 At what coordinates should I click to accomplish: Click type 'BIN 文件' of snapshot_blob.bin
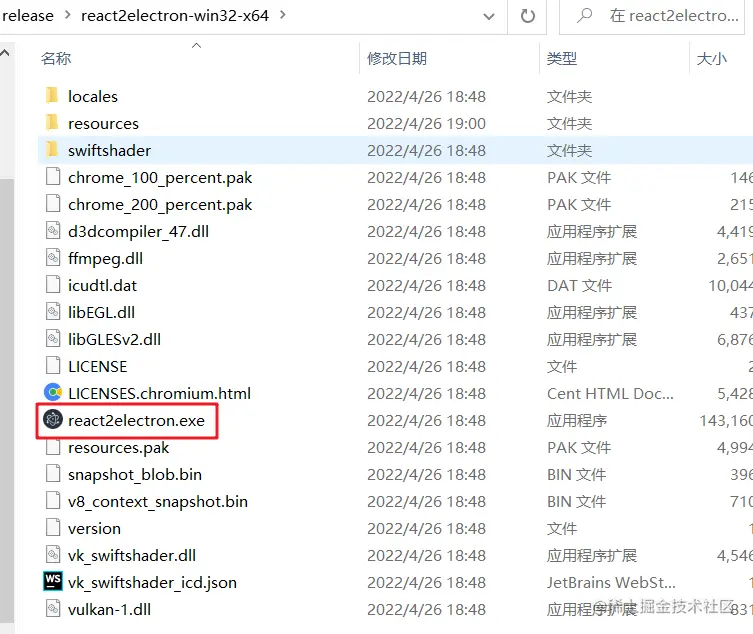576,475
